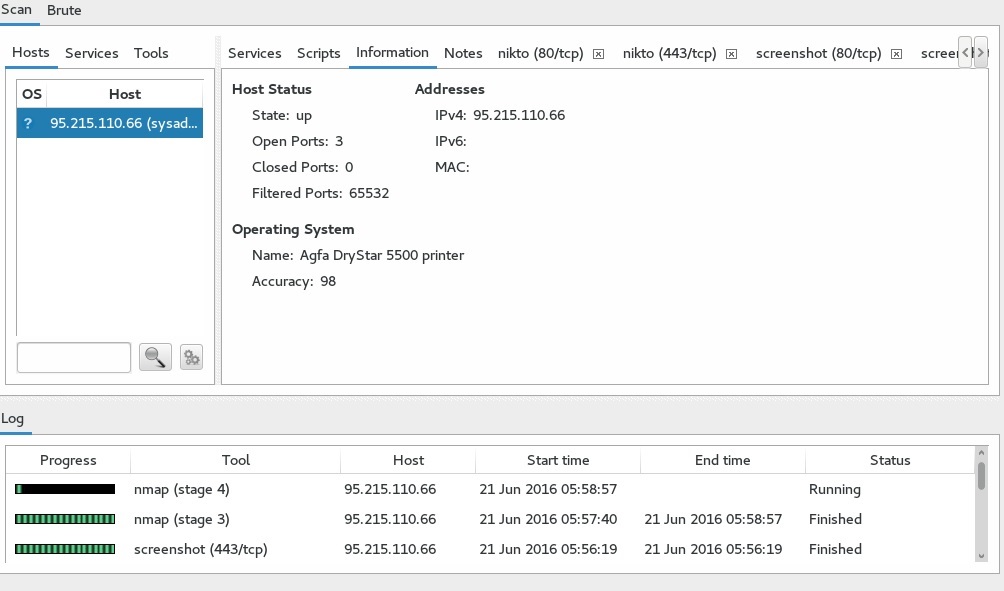Image resolution: width=1004 pixels, height=591 pixels.
Task: Sort the log by the Progress column
Action: coord(68,460)
